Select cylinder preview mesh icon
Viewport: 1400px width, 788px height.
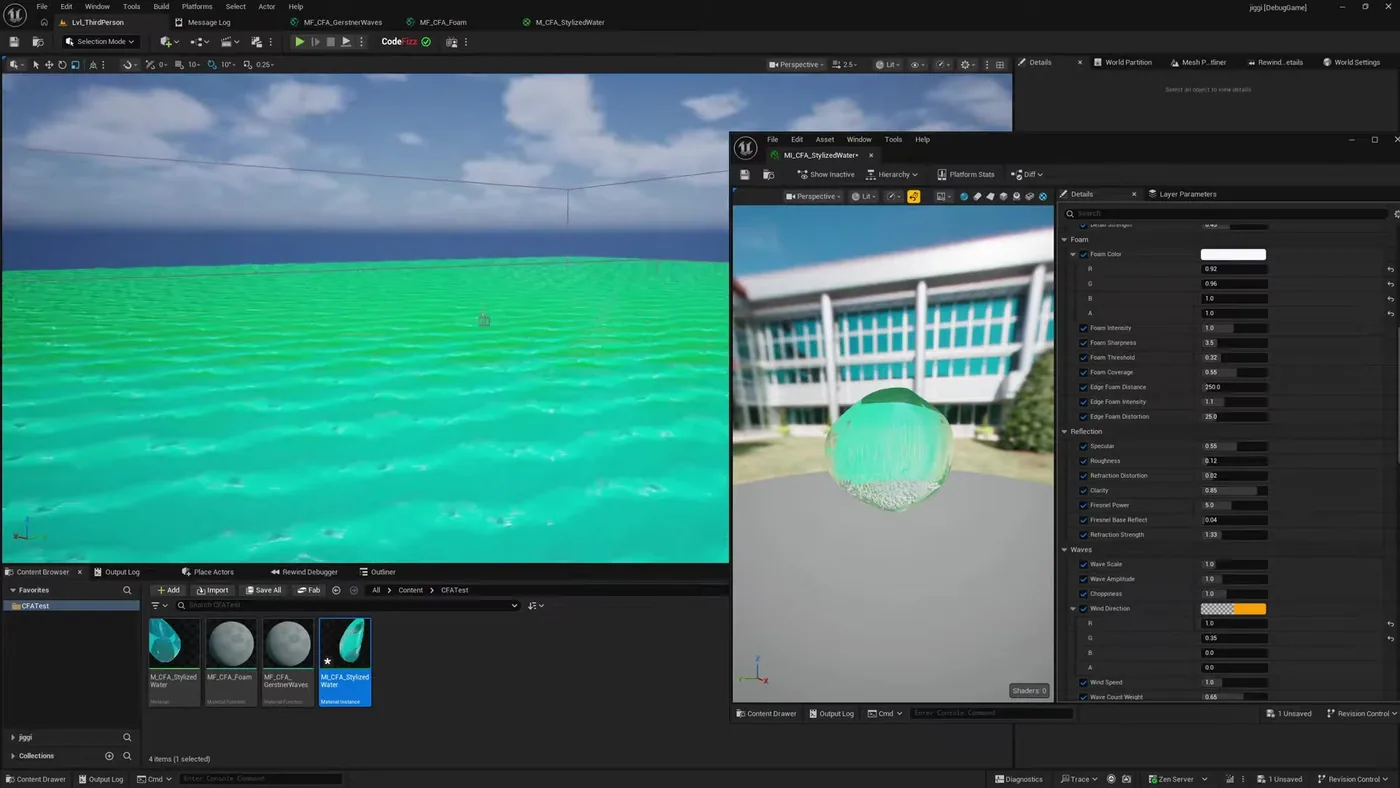pos(977,197)
